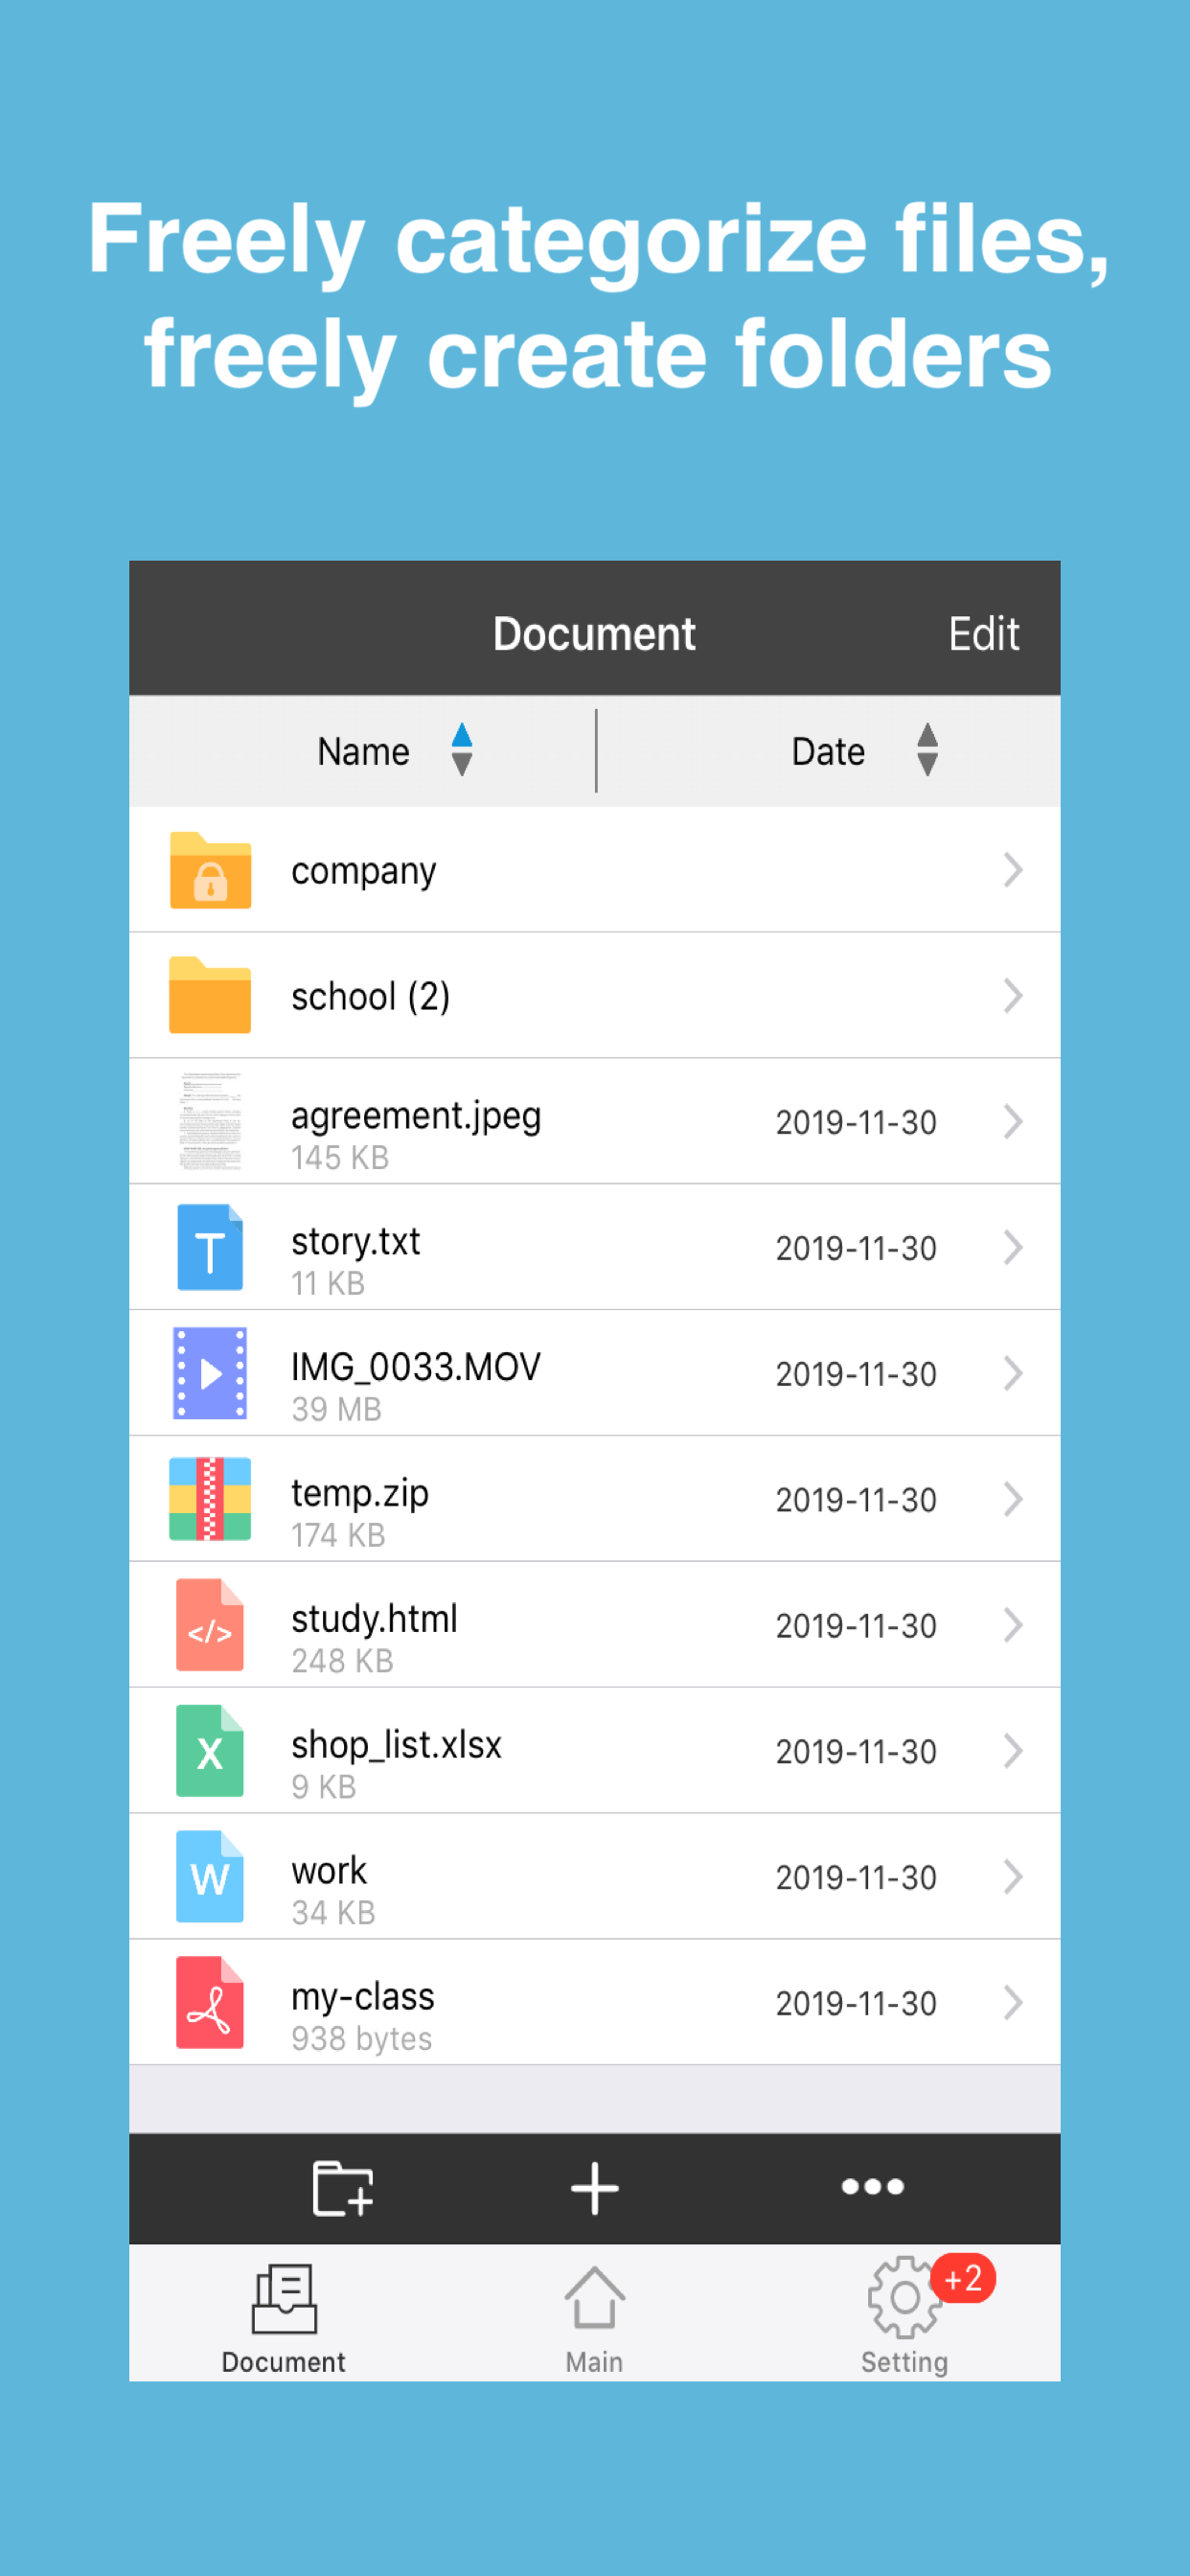Expand the school (2) row chevron

pyautogui.click(x=1013, y=996)
